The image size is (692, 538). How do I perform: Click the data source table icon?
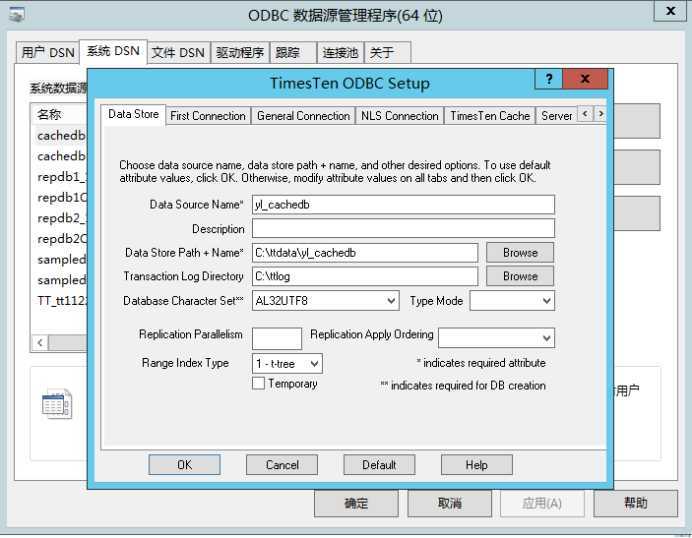(56, 403)
